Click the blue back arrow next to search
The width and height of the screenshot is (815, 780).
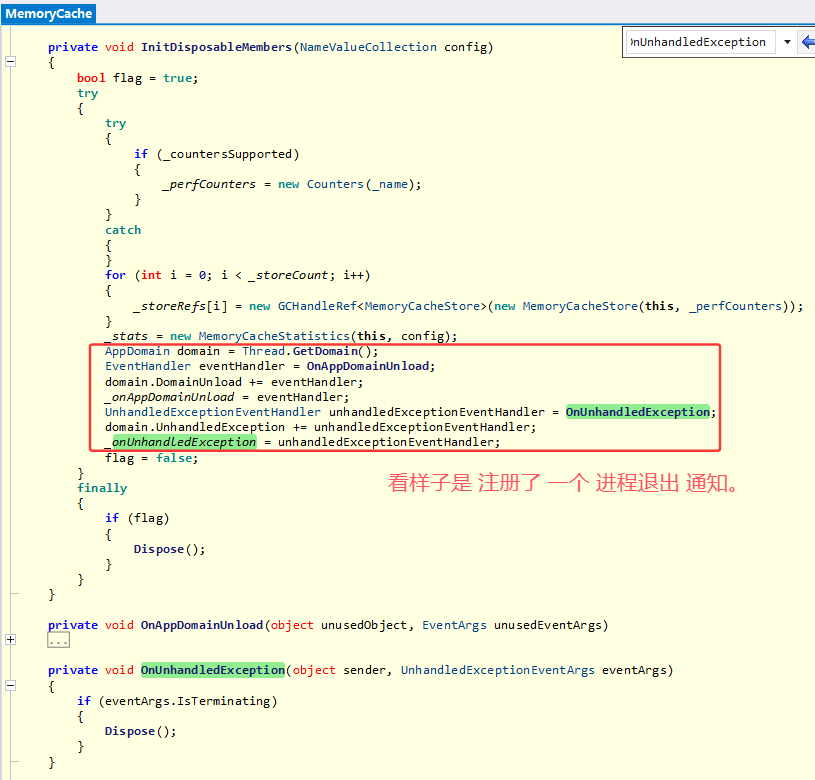[x=808, y=42]
